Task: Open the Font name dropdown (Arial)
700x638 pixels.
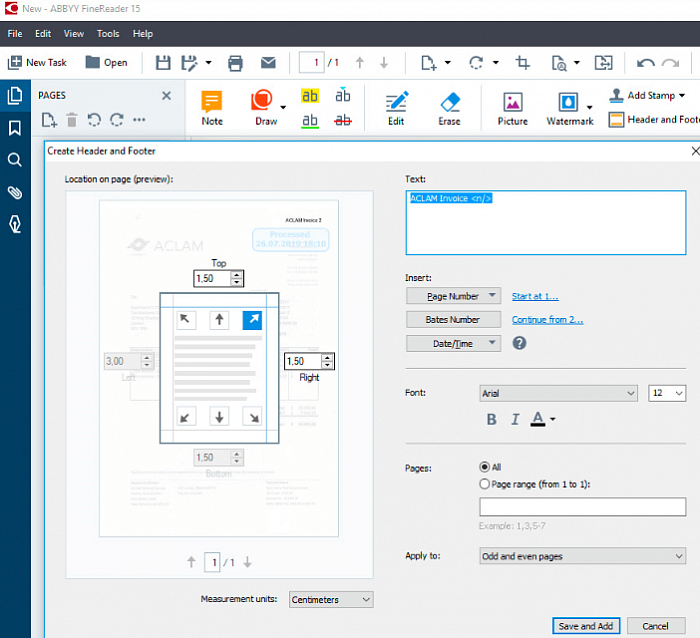Action: point(557,394)
